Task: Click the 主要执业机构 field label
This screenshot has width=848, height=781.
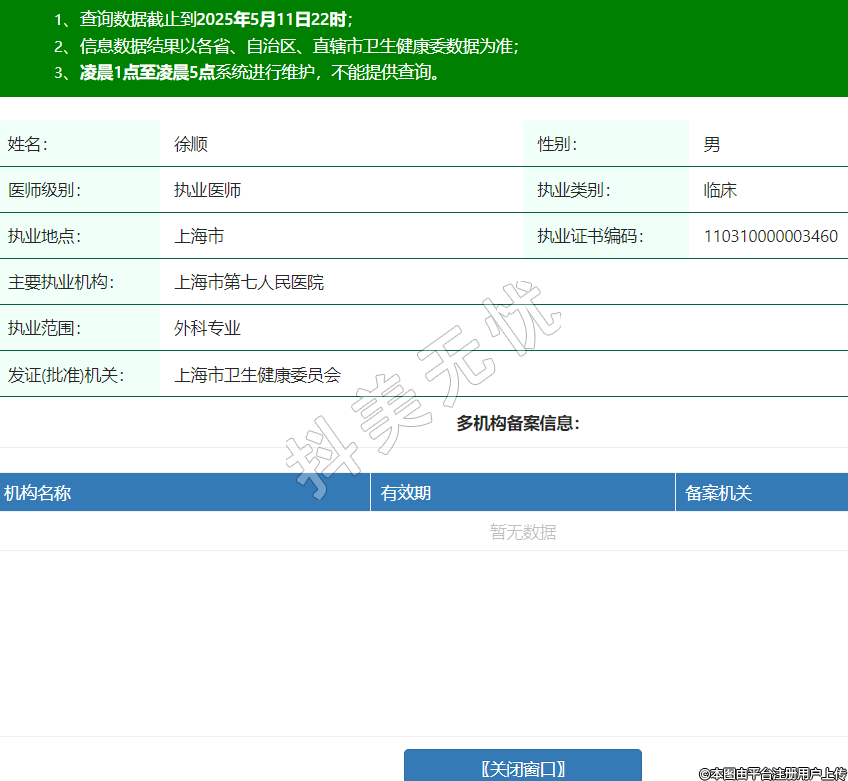Action: 61,282
